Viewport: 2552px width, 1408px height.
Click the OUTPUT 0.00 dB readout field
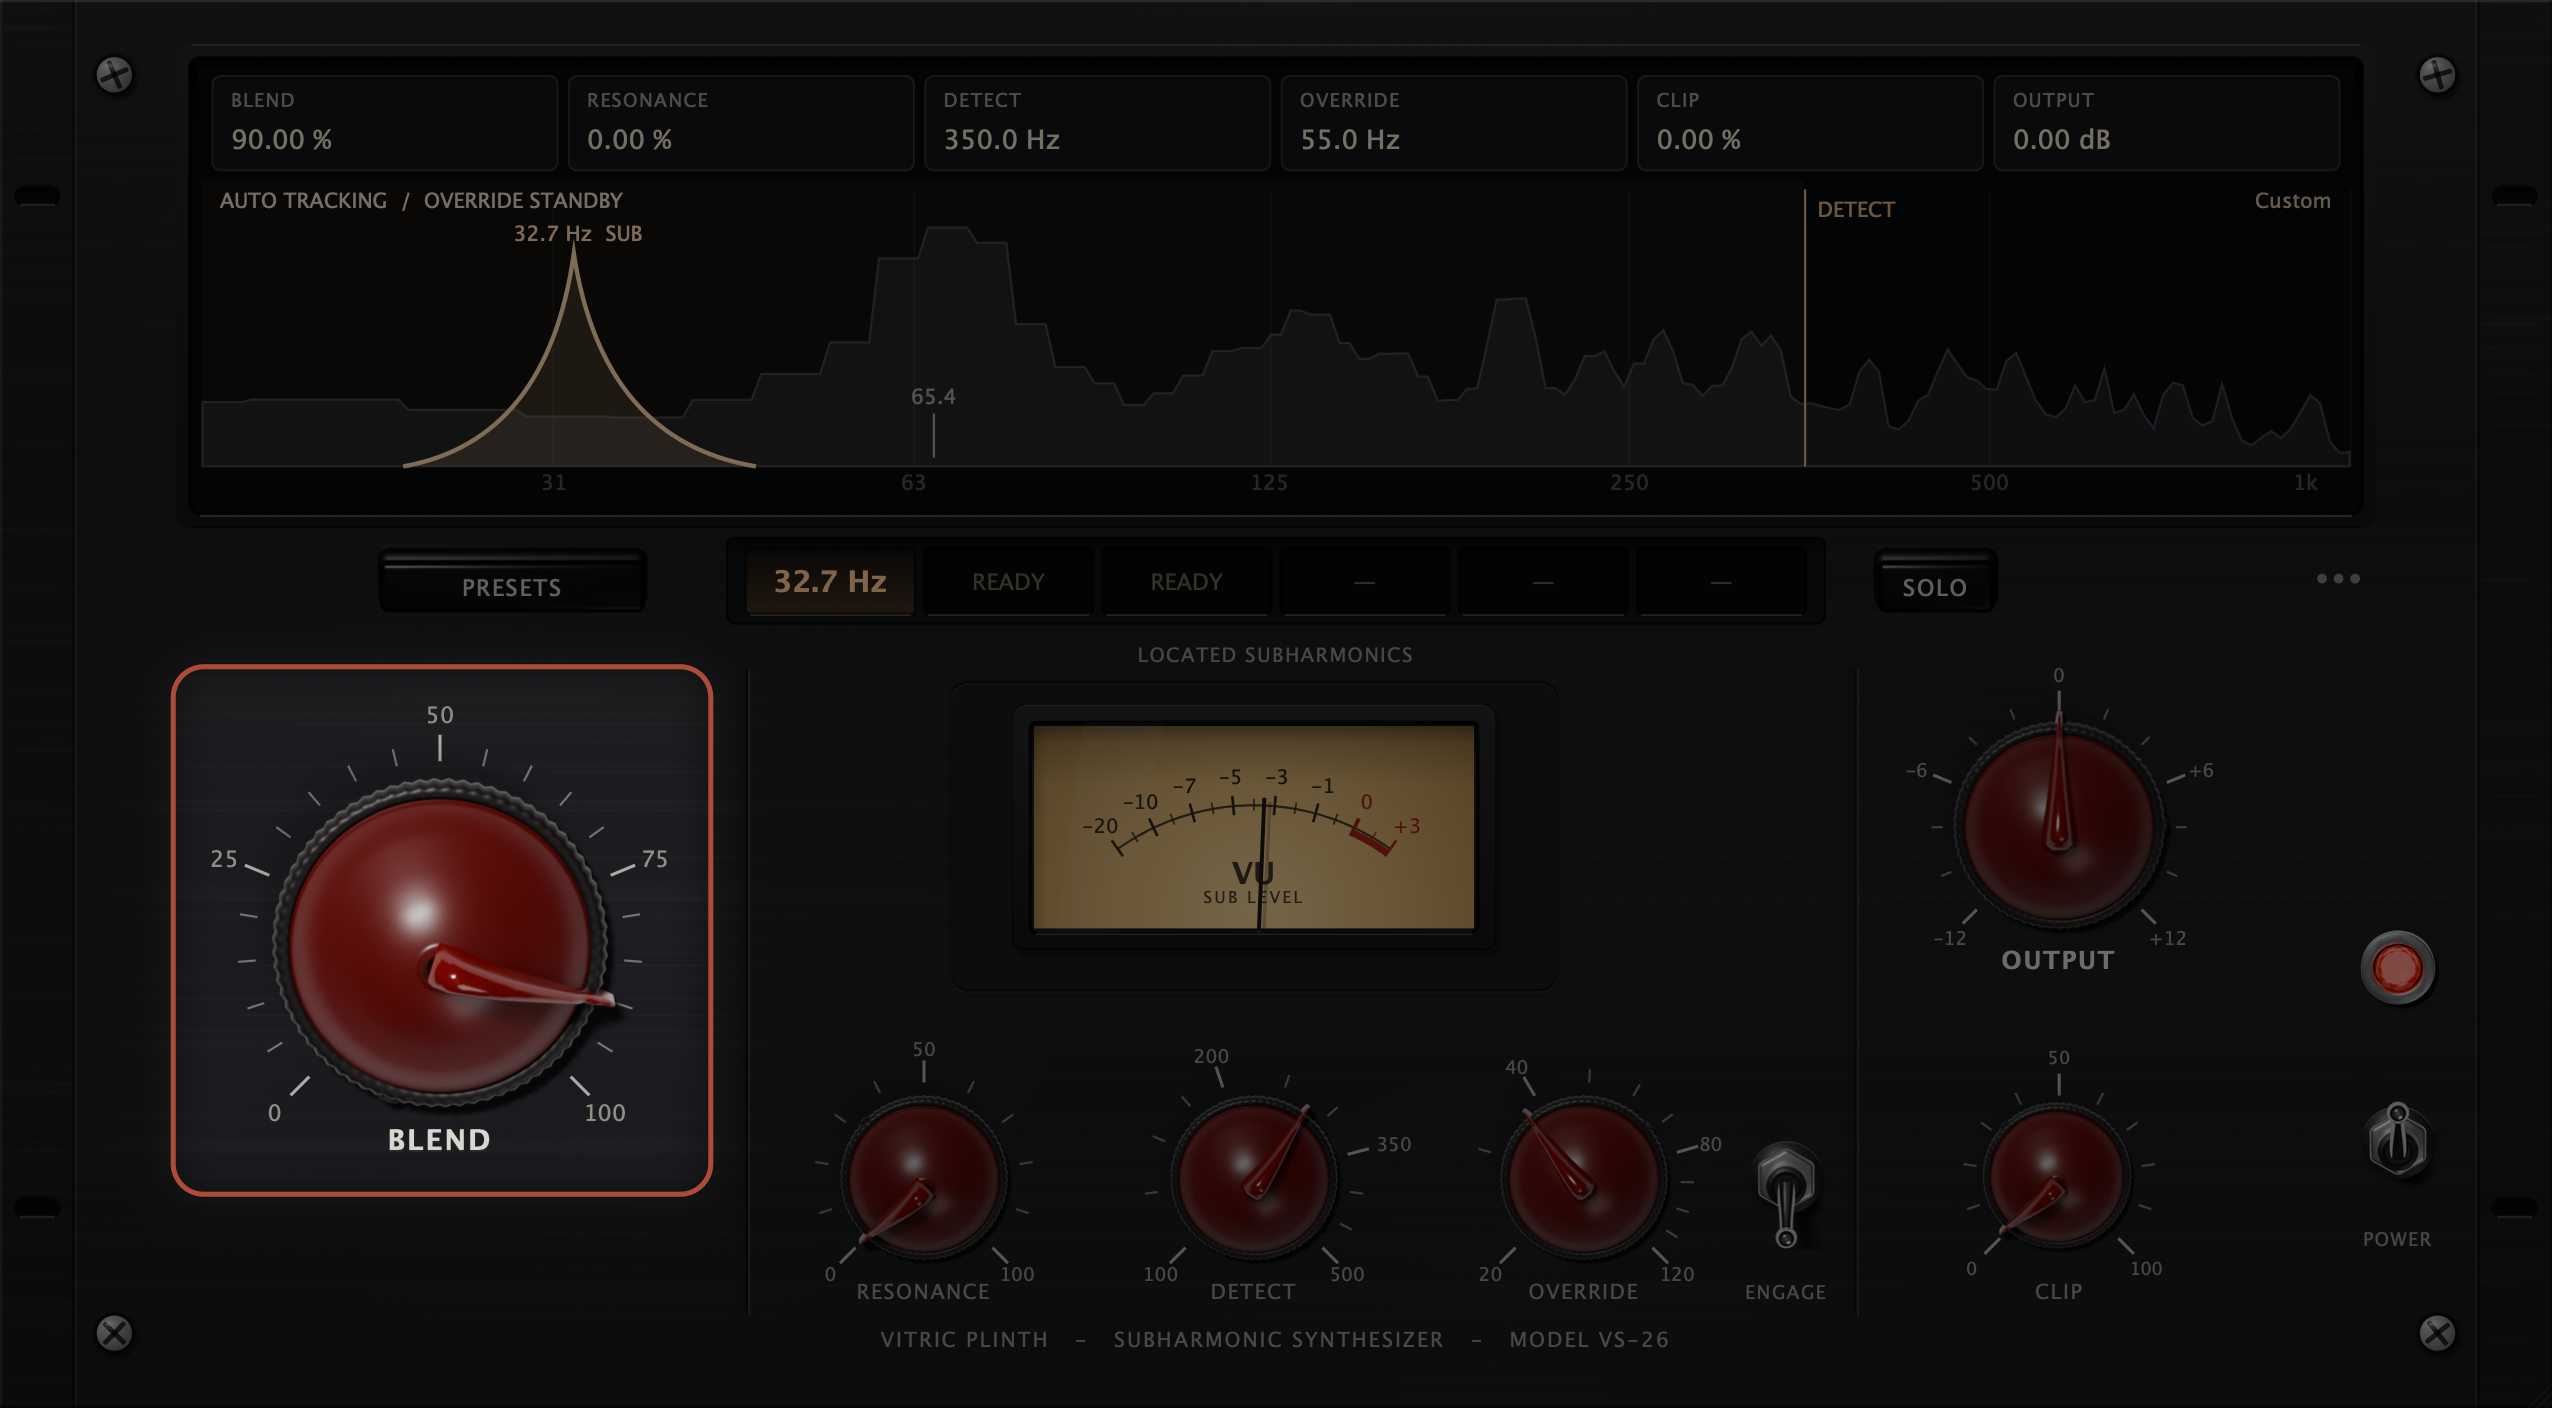pyautogui.click(x=2166, y=122)
